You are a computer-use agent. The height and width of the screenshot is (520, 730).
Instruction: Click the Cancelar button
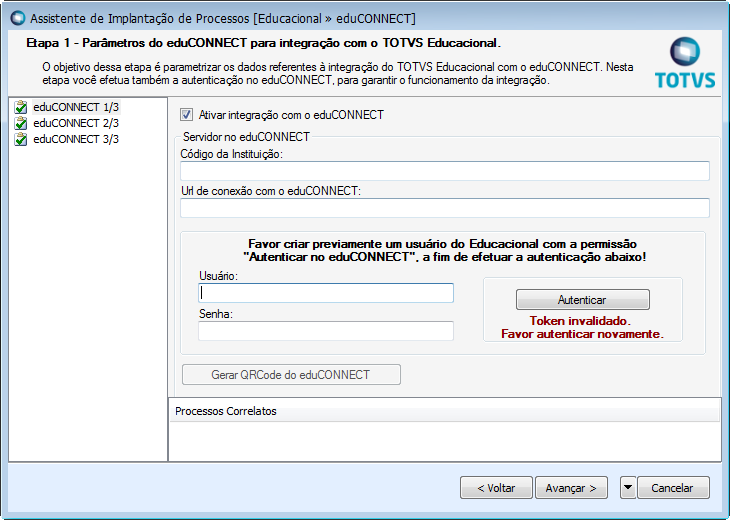point(672,488)
